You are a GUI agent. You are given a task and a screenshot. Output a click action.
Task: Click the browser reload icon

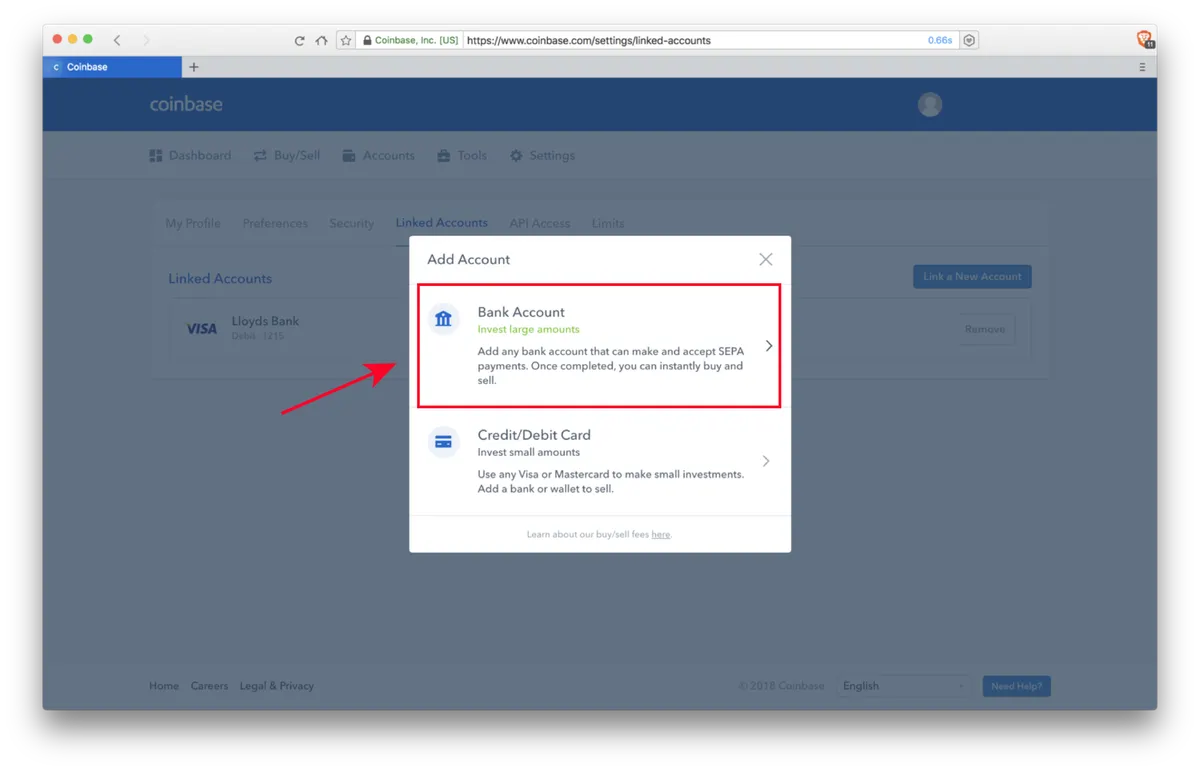pos(299,41)
